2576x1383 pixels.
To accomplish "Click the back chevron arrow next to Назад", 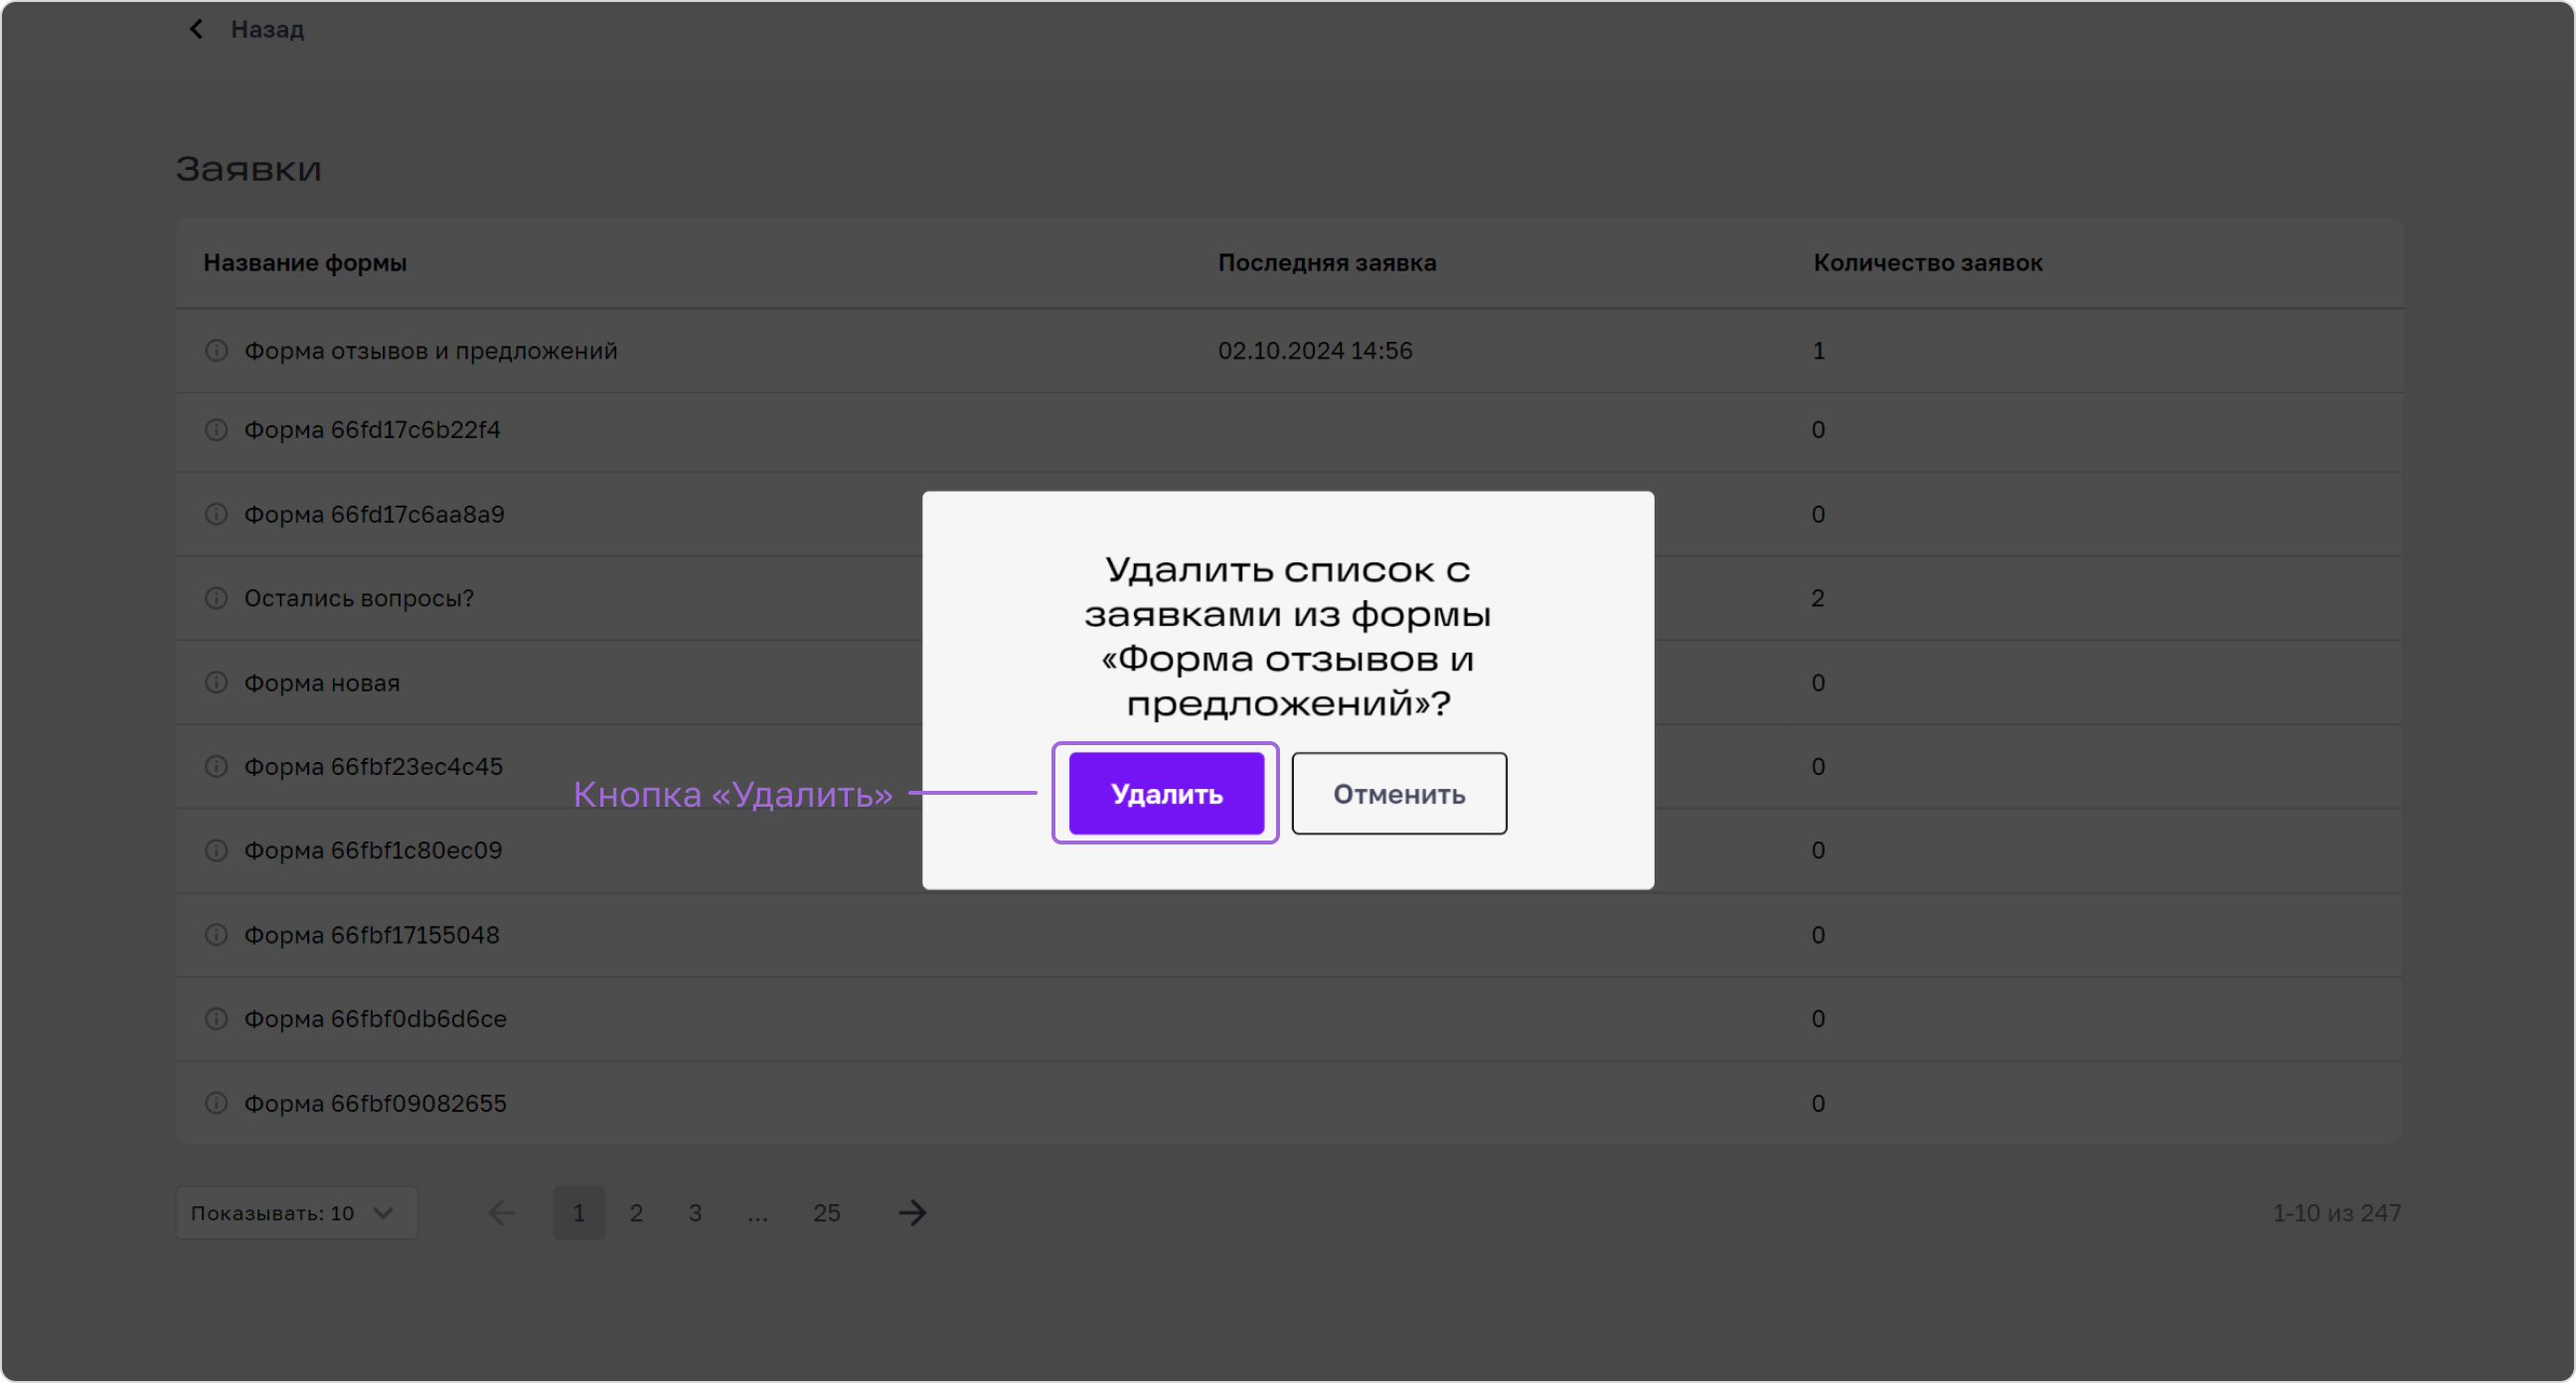I will coord(197,29).
